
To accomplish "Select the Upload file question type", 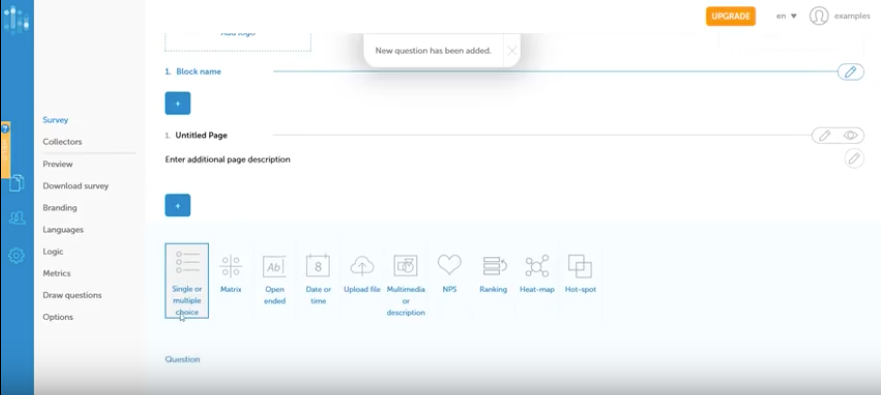I will (362, 274).
